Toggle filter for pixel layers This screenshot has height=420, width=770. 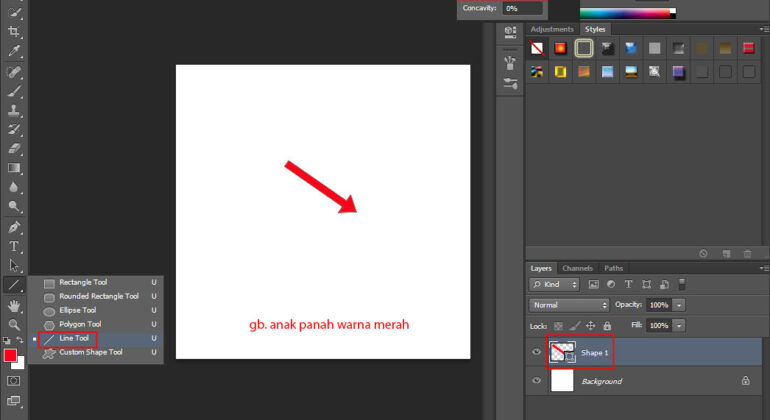pyautogui.click(x=594, y=284)
